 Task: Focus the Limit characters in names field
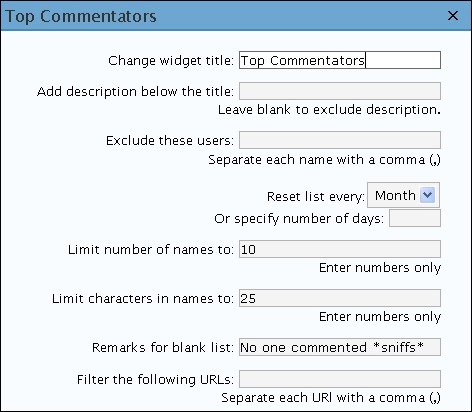pos(340,298)
